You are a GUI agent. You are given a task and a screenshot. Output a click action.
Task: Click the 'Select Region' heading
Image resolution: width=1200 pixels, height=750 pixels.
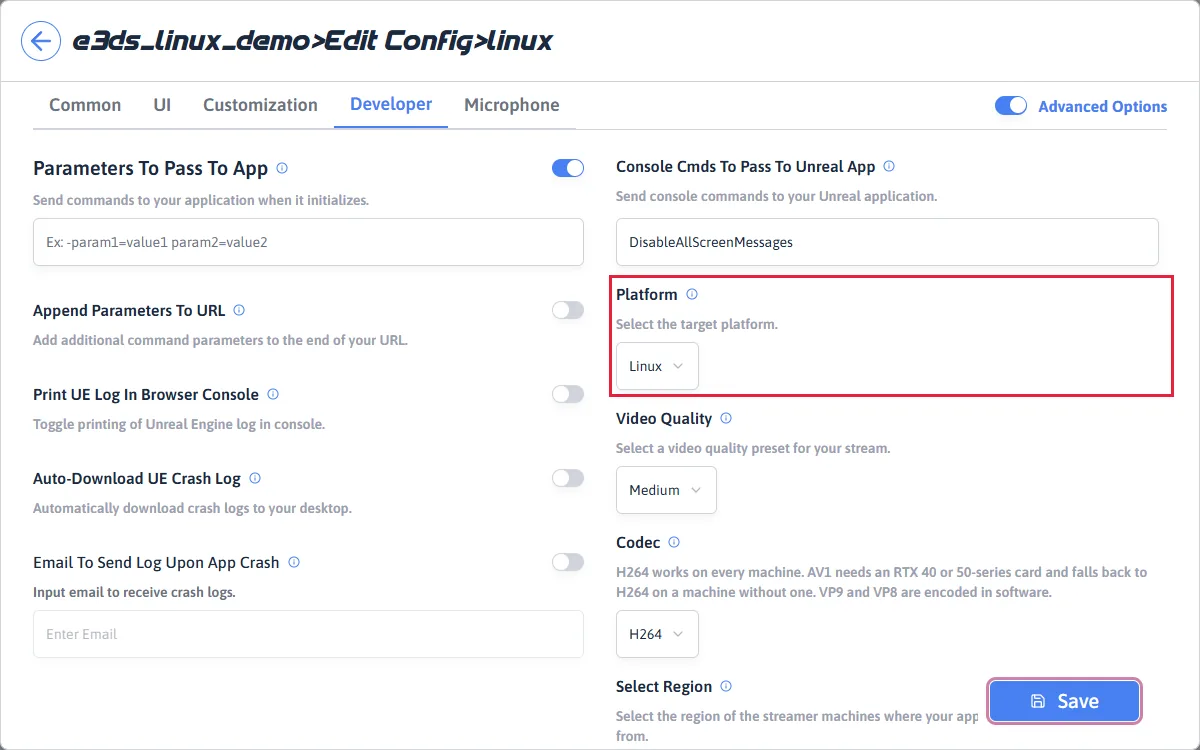[664, 686]
